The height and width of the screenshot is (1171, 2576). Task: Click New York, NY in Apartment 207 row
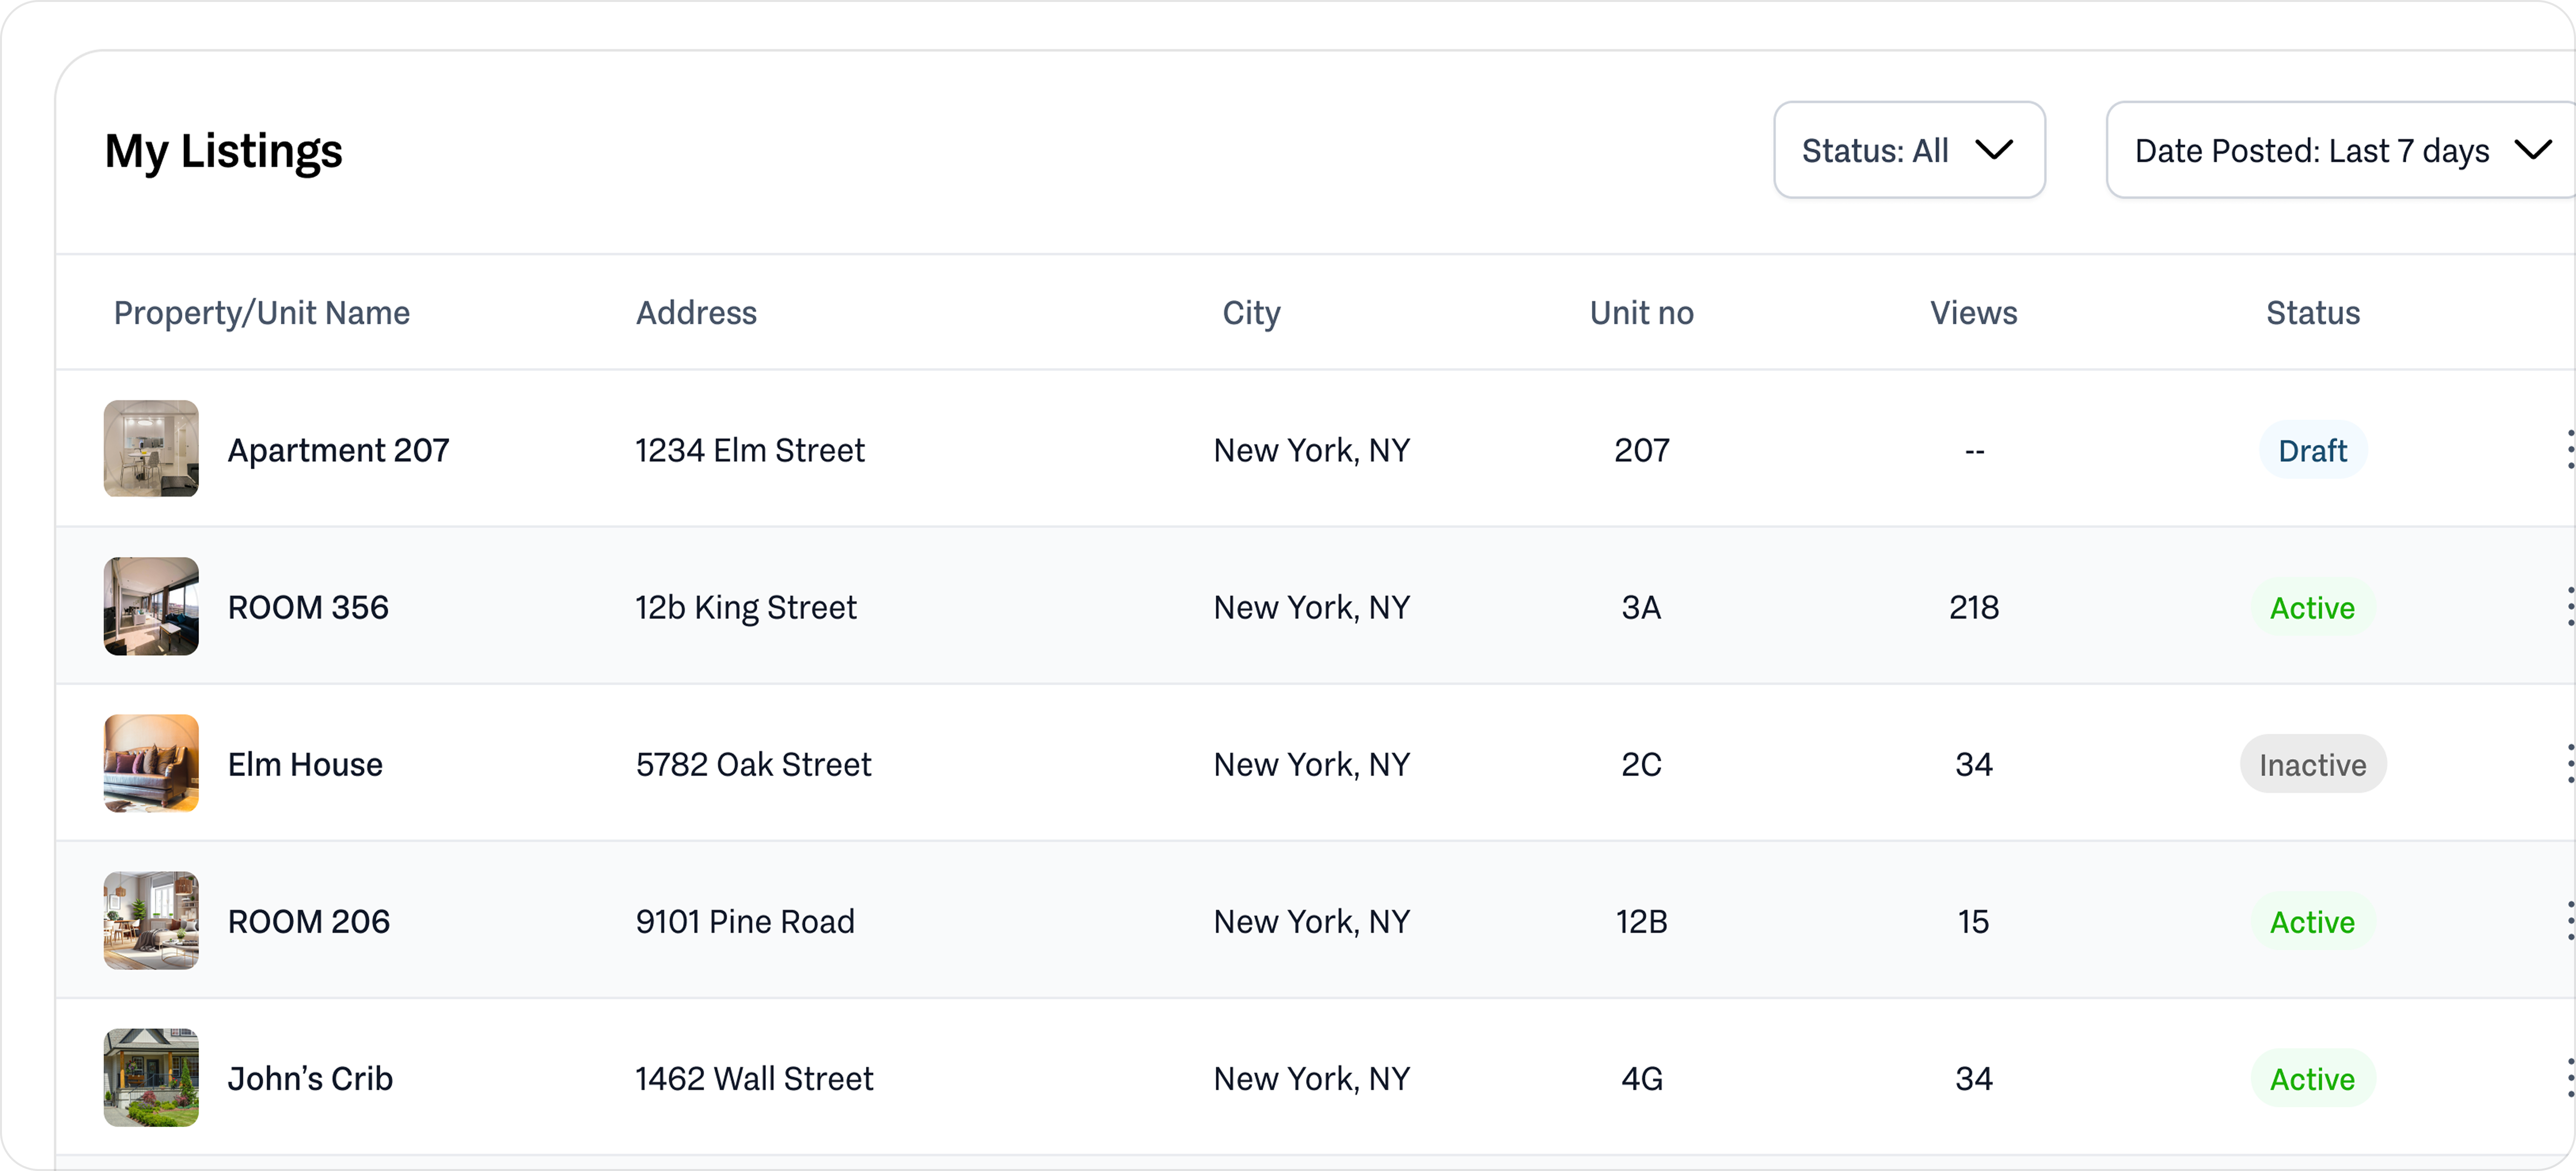pos(1312,450)
